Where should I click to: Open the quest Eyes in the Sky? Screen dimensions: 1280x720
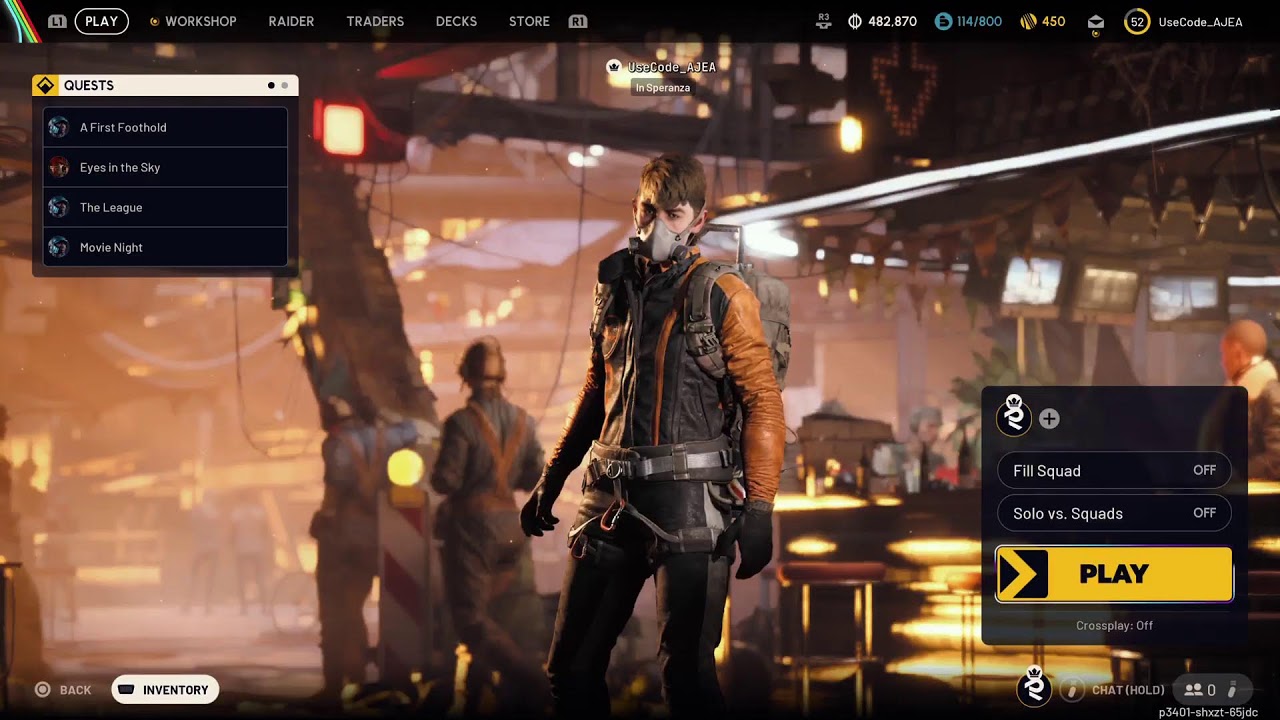point(165,167)
